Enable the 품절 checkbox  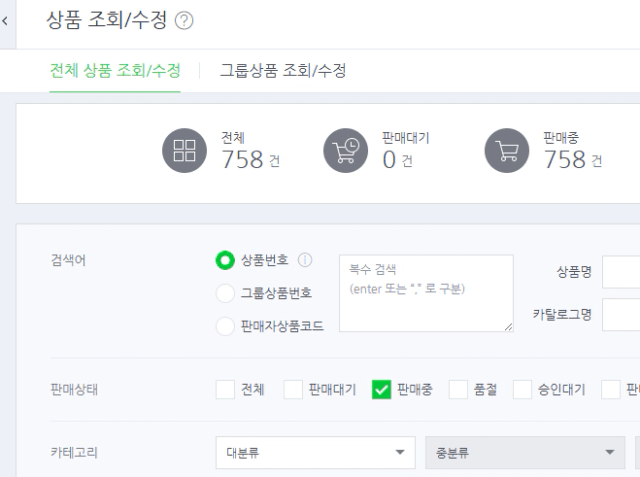(458, 390)
